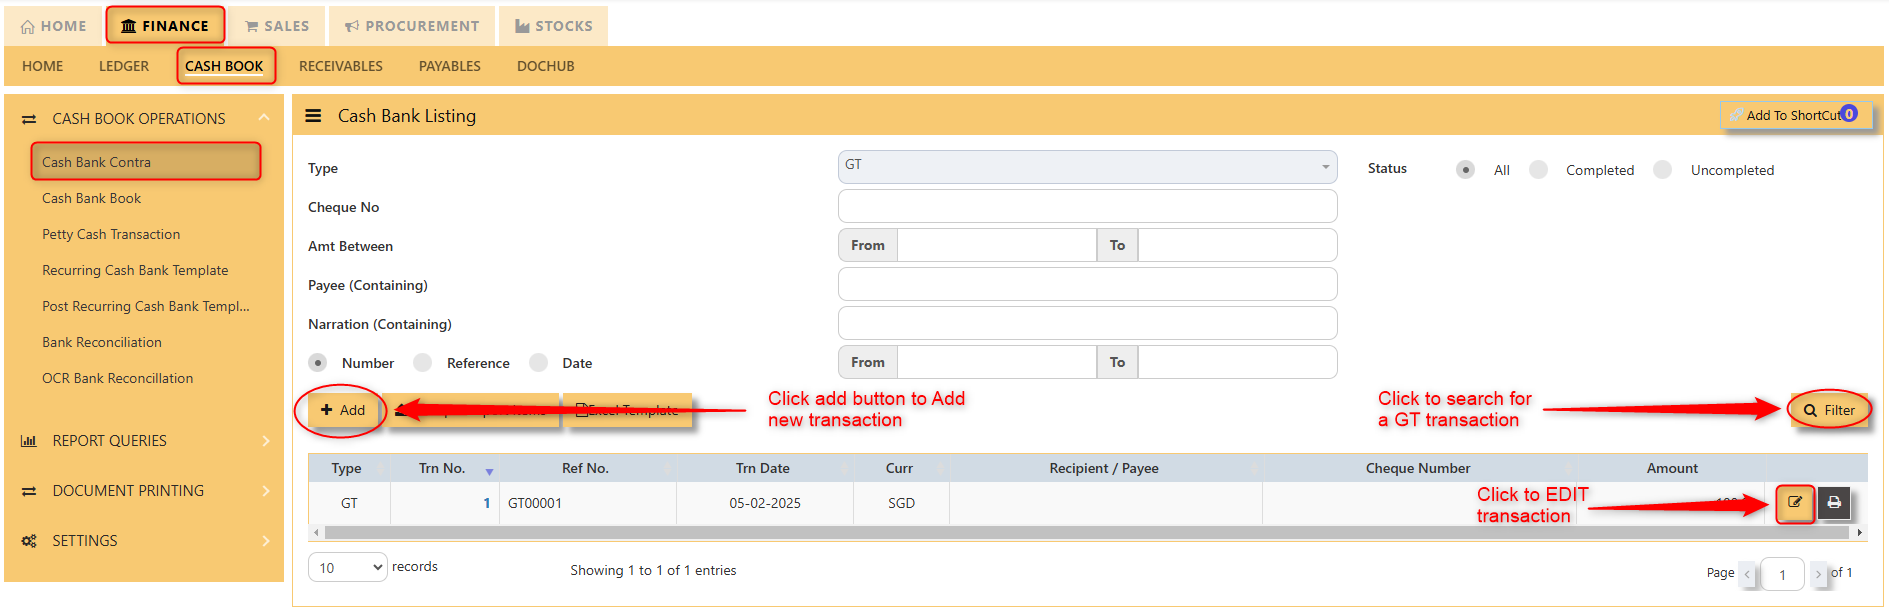Click the hamburger menu icon beside Cash Bank Listing
The image size is (1889, 613).
[313, 116]
